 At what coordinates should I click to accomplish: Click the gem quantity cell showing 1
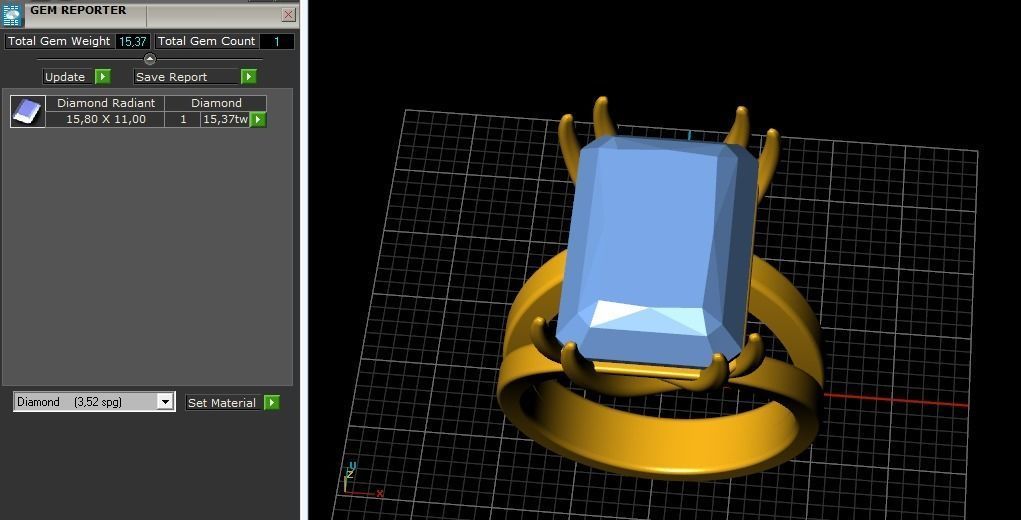point(183,119)
